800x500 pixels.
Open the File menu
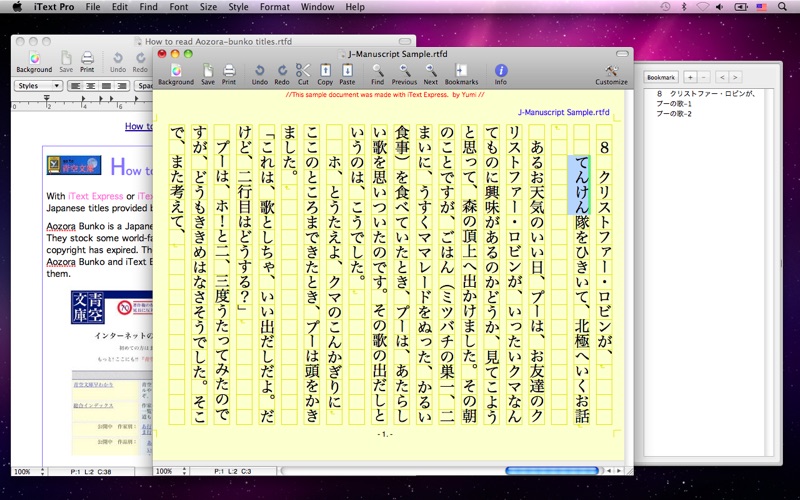[x=93, y=7]
